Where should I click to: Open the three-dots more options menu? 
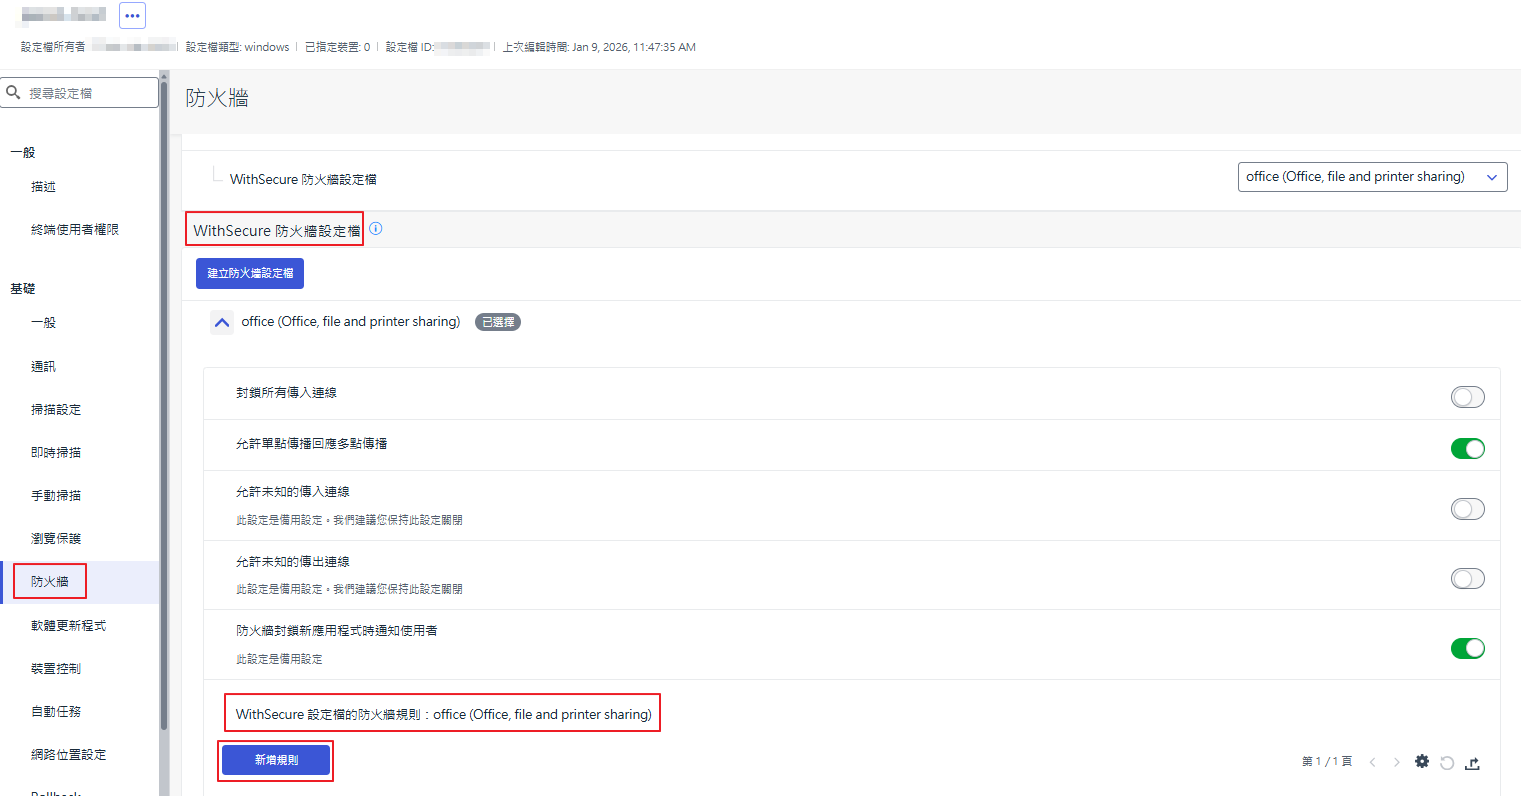(x=132, y=15)
